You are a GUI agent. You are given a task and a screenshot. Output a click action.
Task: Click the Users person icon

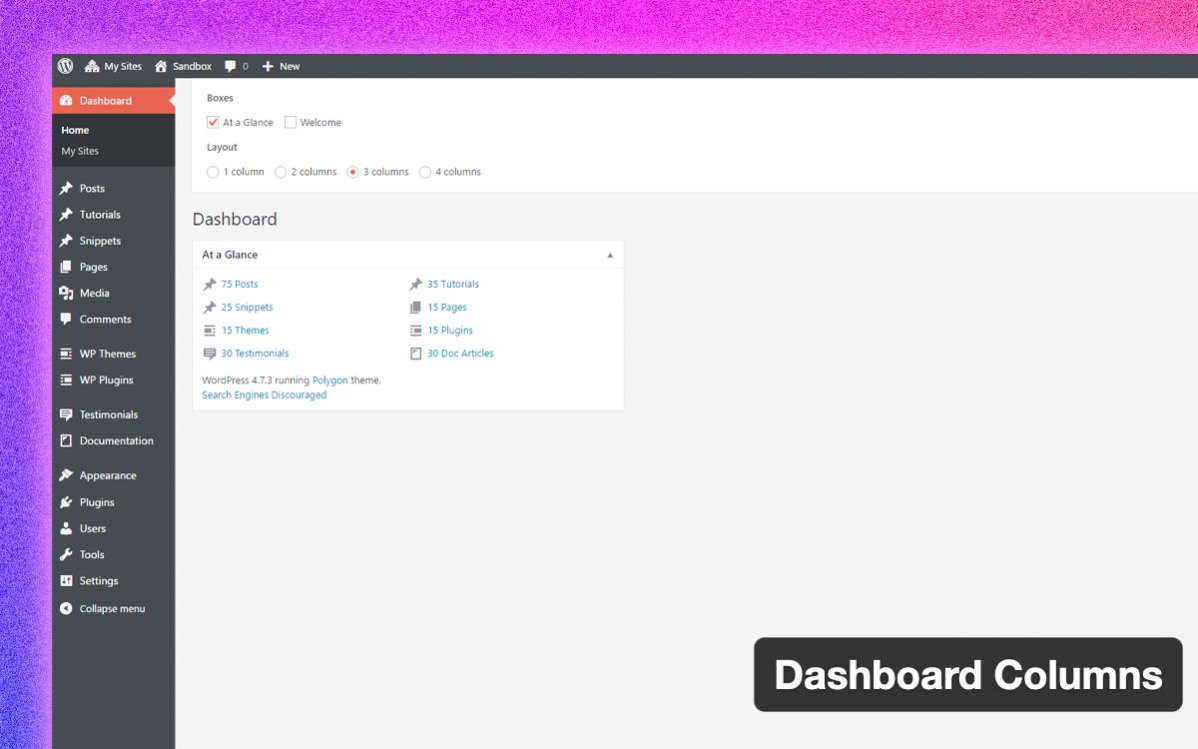[x=66, y=528]
